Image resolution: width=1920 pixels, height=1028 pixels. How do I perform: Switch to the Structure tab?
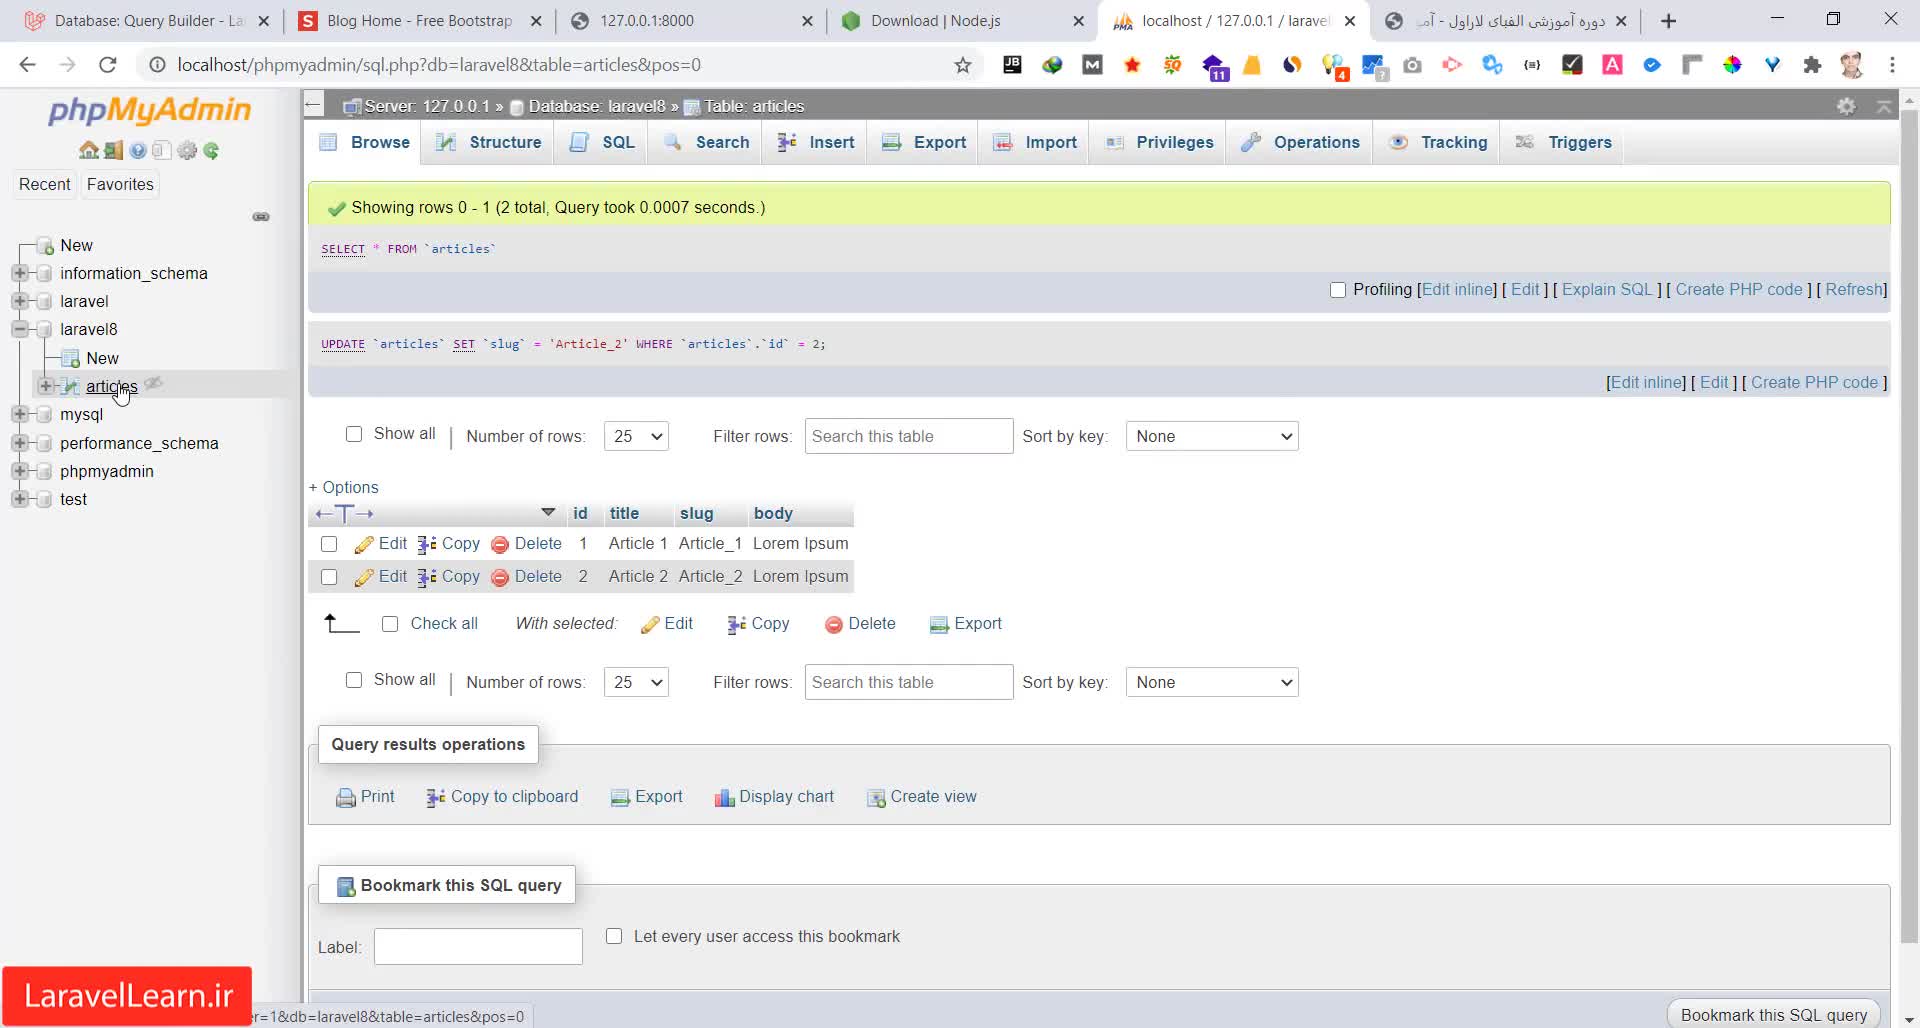click(x=490, y=143)
